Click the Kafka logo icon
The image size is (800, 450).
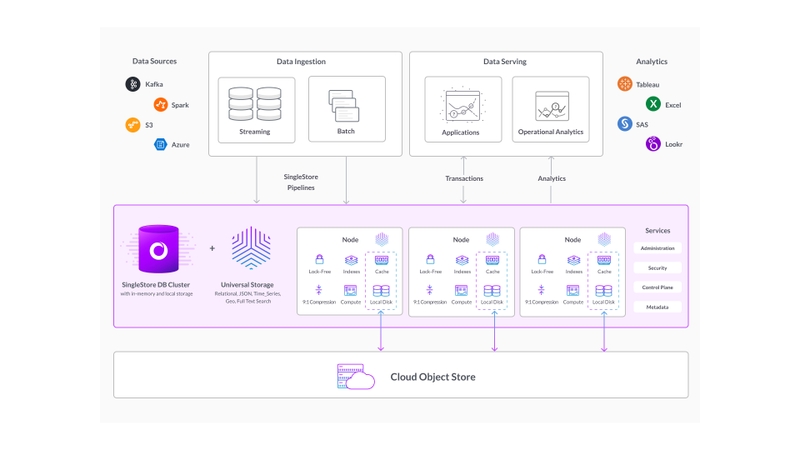coord(133,84)
